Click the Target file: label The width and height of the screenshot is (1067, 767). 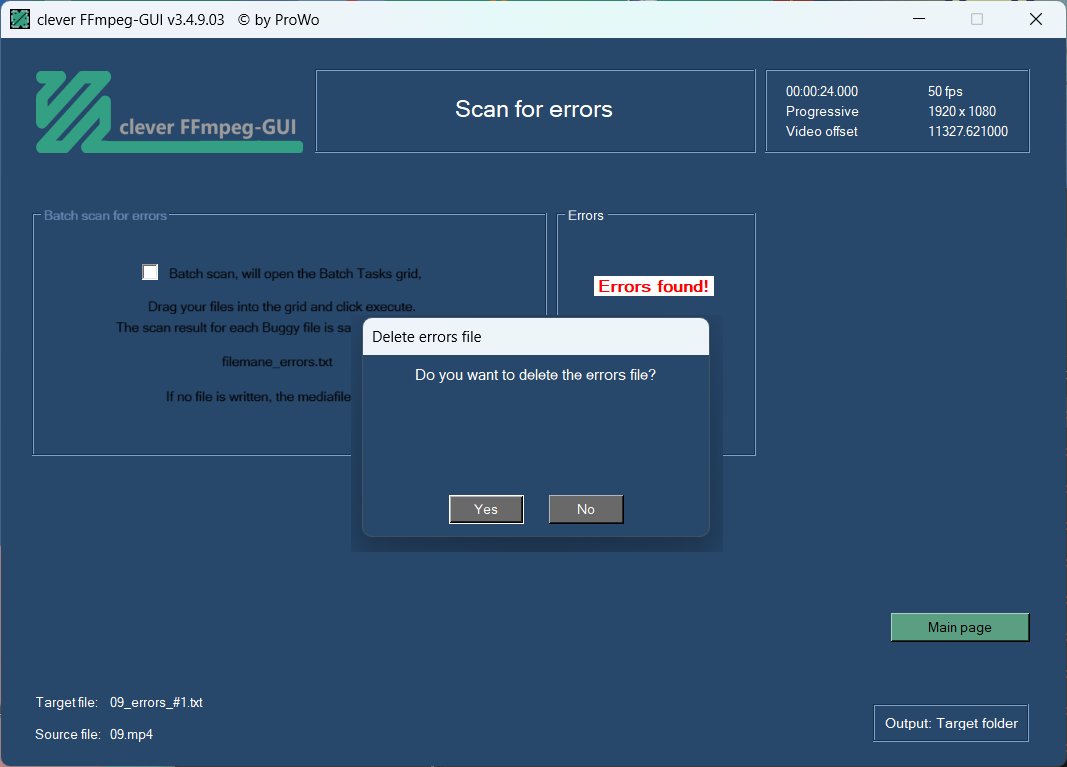pos(67,702)
